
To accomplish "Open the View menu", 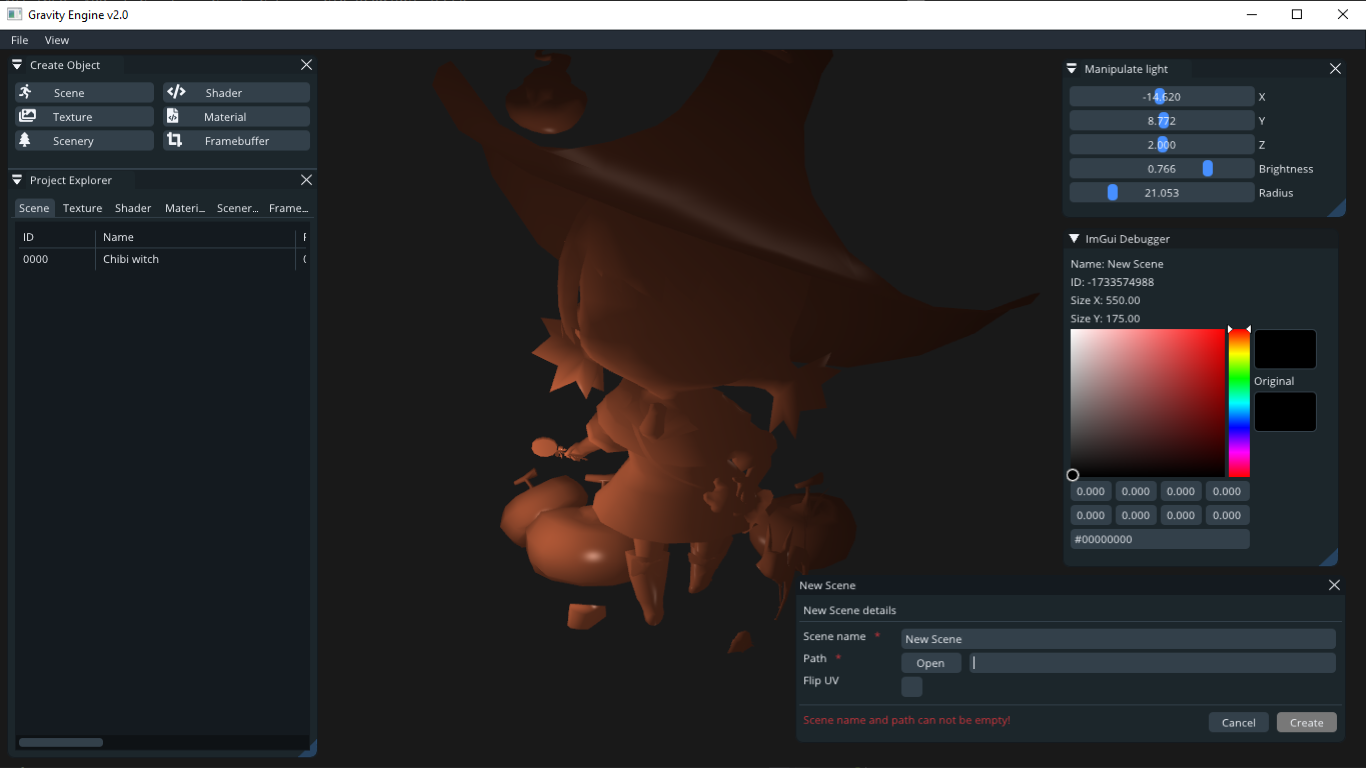I will point(57,40).
